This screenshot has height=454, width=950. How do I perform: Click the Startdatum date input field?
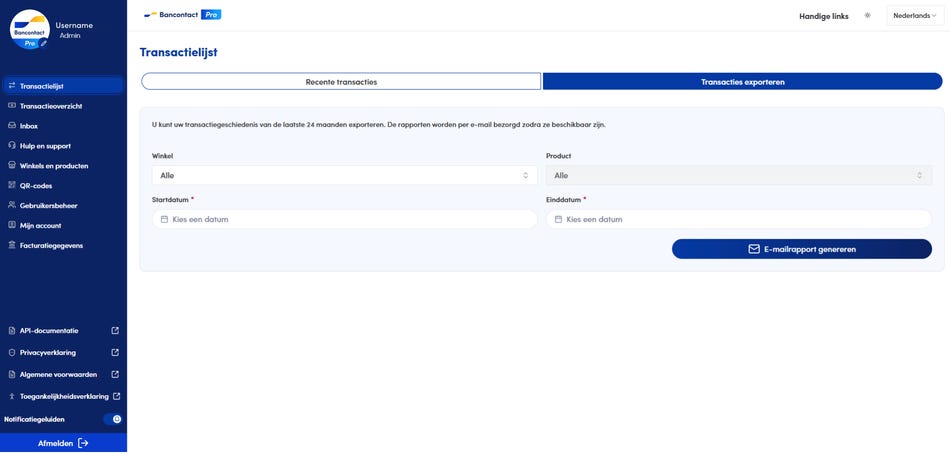[x=344, y=219]
